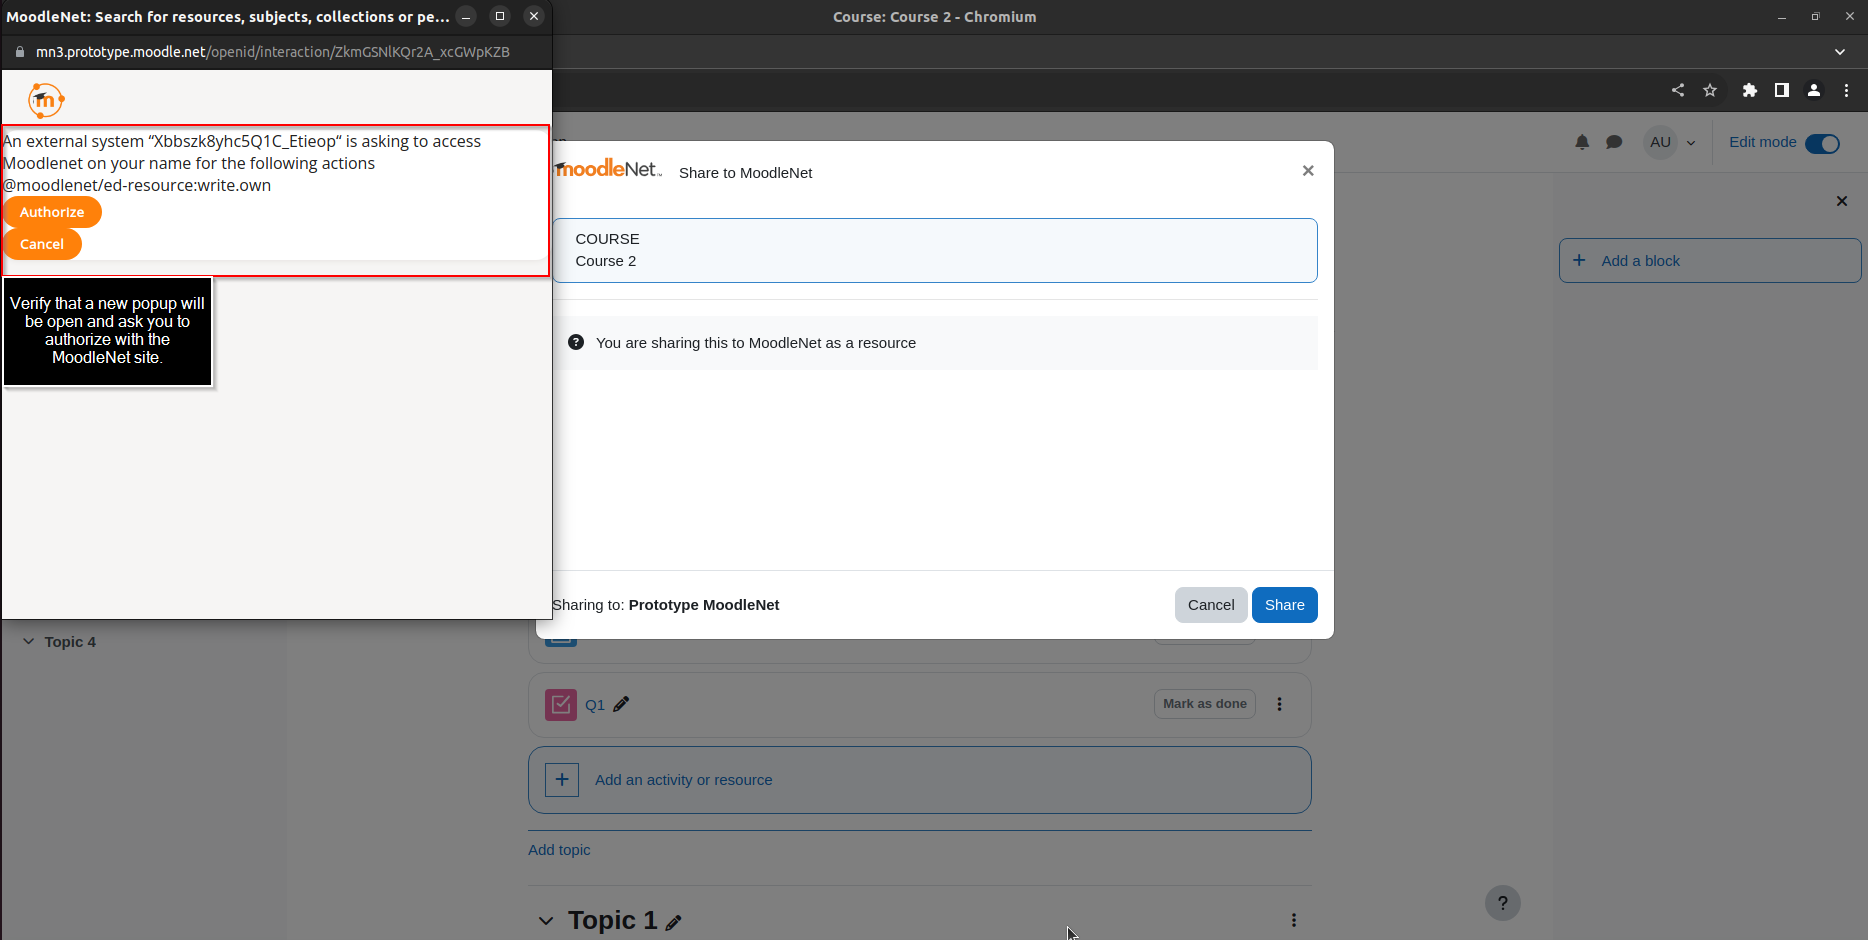Screen dimensions: 1868x940
Task: Click the help question mark floating button
Action: pos(1503,903)
